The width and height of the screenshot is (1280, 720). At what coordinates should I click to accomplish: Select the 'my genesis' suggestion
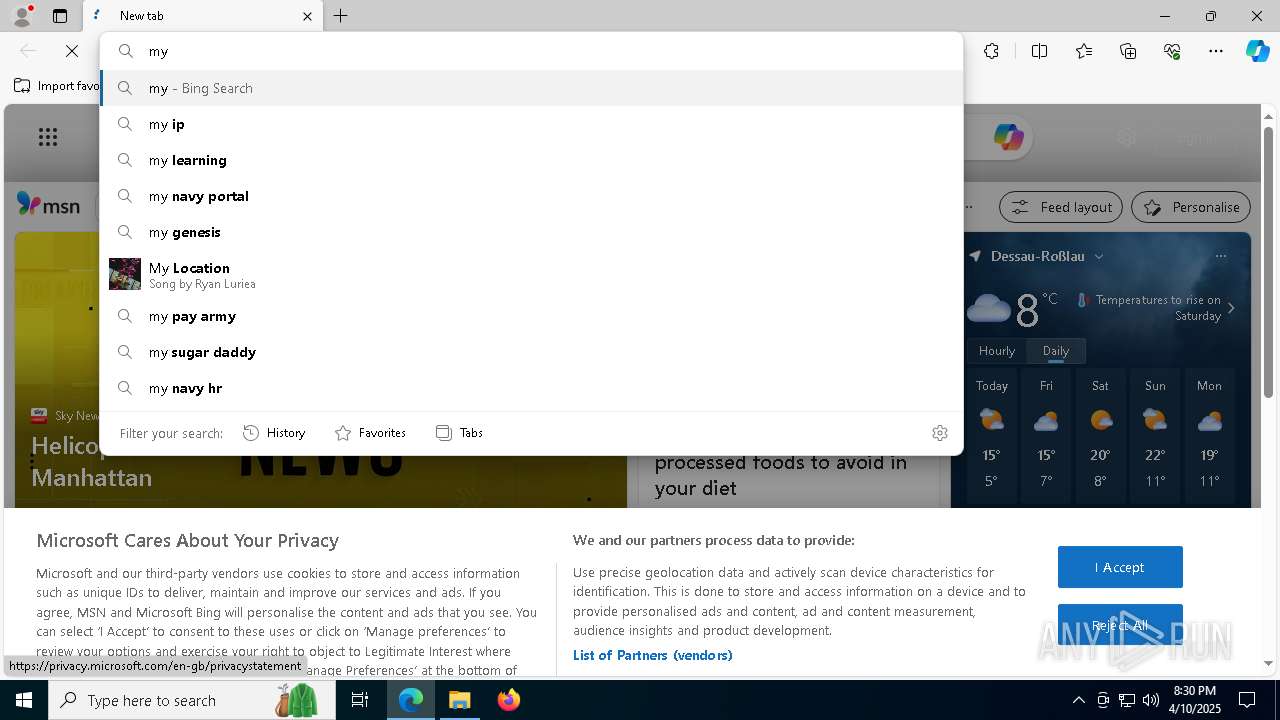click(x=531, y=232)
